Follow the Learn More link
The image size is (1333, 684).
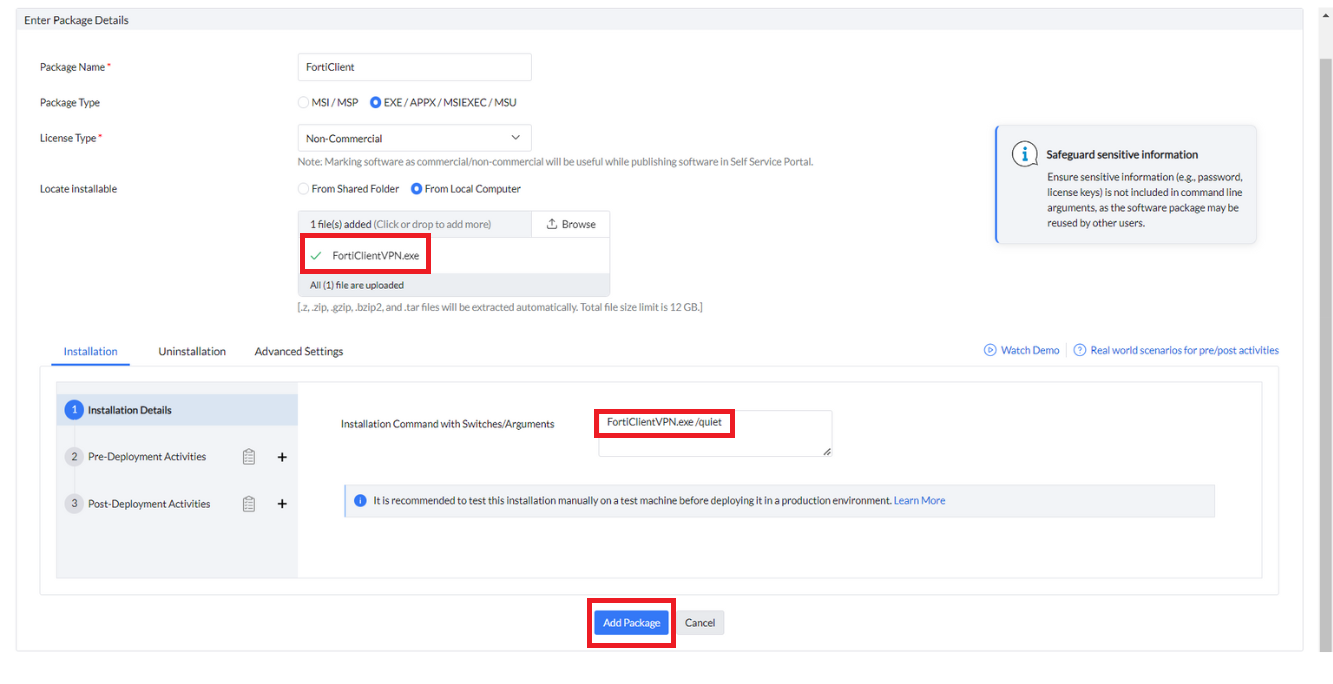point(919,500)
